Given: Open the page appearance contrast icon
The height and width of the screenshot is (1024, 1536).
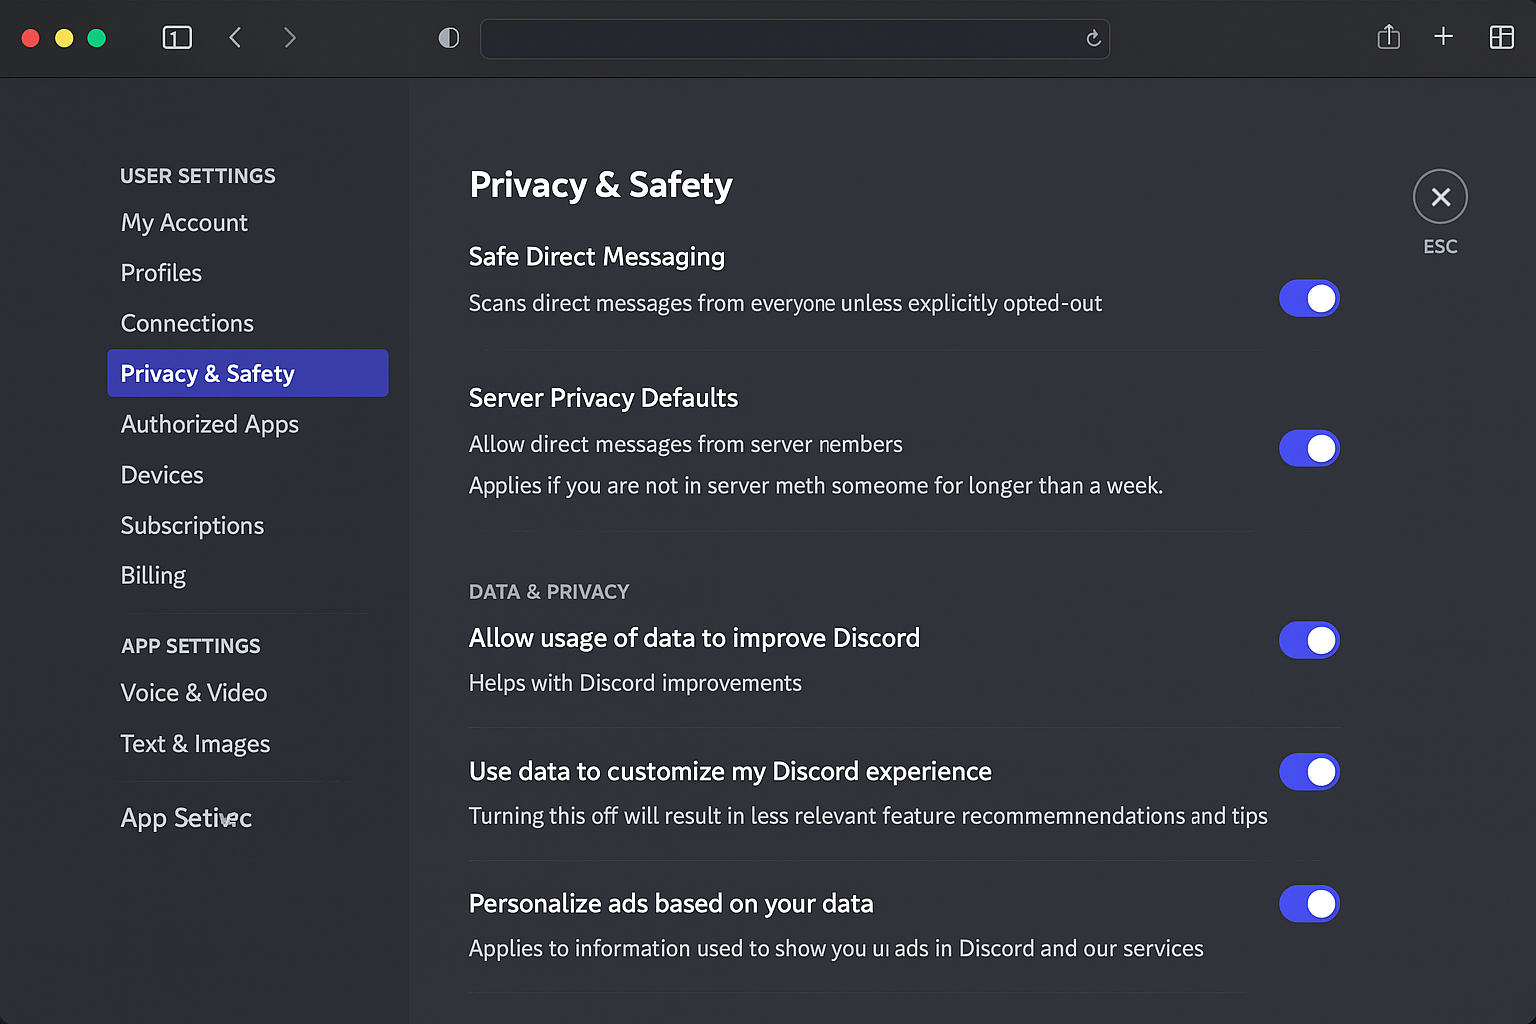Looking at the screenshot, I should click(x=448, y=37).
